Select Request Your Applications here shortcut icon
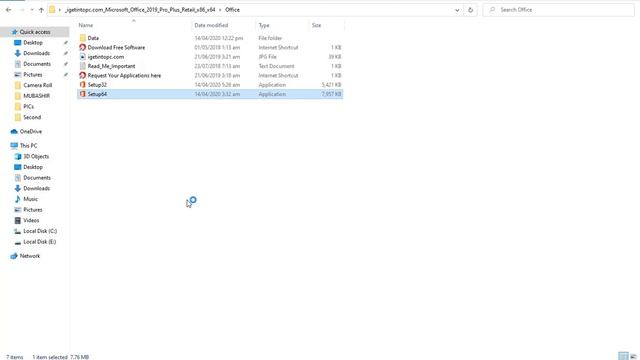This screenshot has width=640, height=360. click(82, 76)
